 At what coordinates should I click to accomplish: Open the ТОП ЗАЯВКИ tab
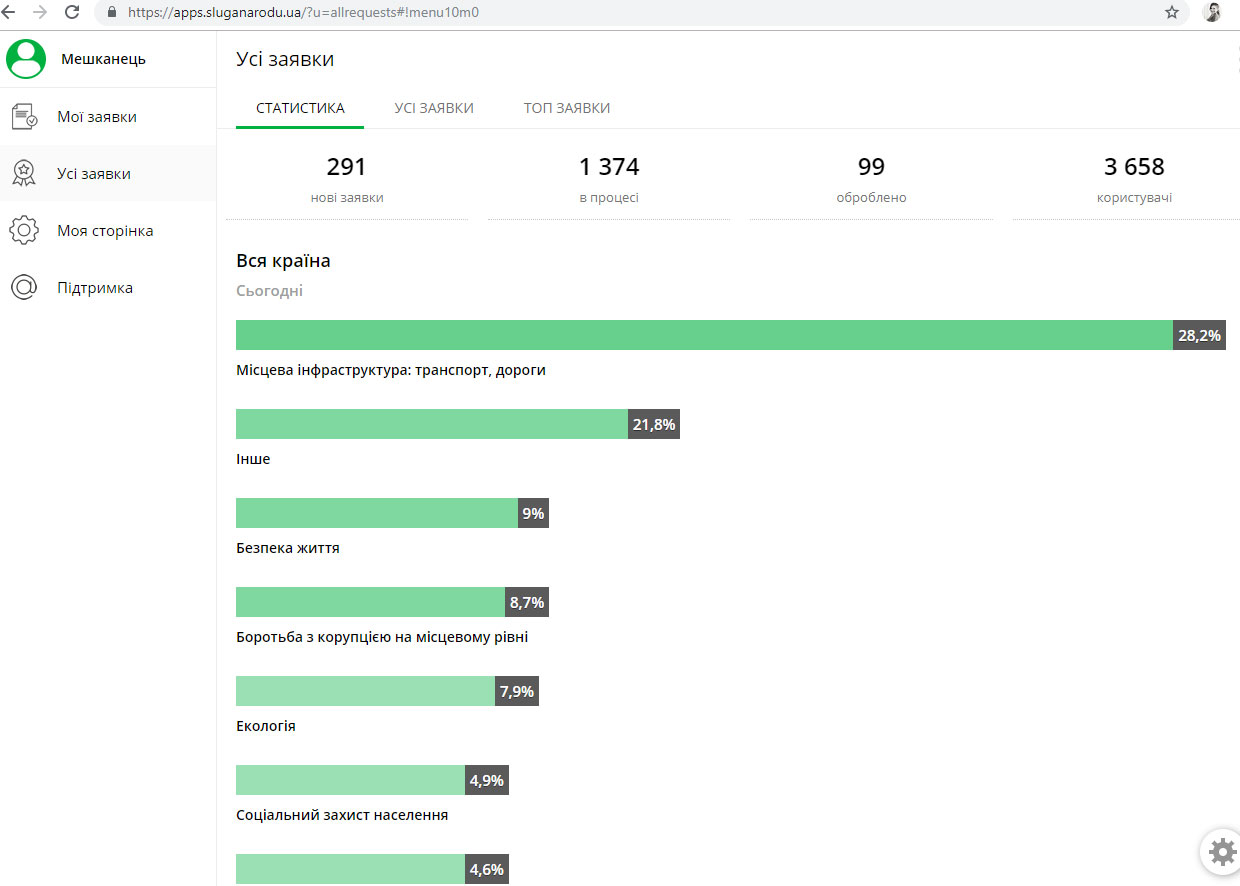pyautogui.click(x=567, y=108)
